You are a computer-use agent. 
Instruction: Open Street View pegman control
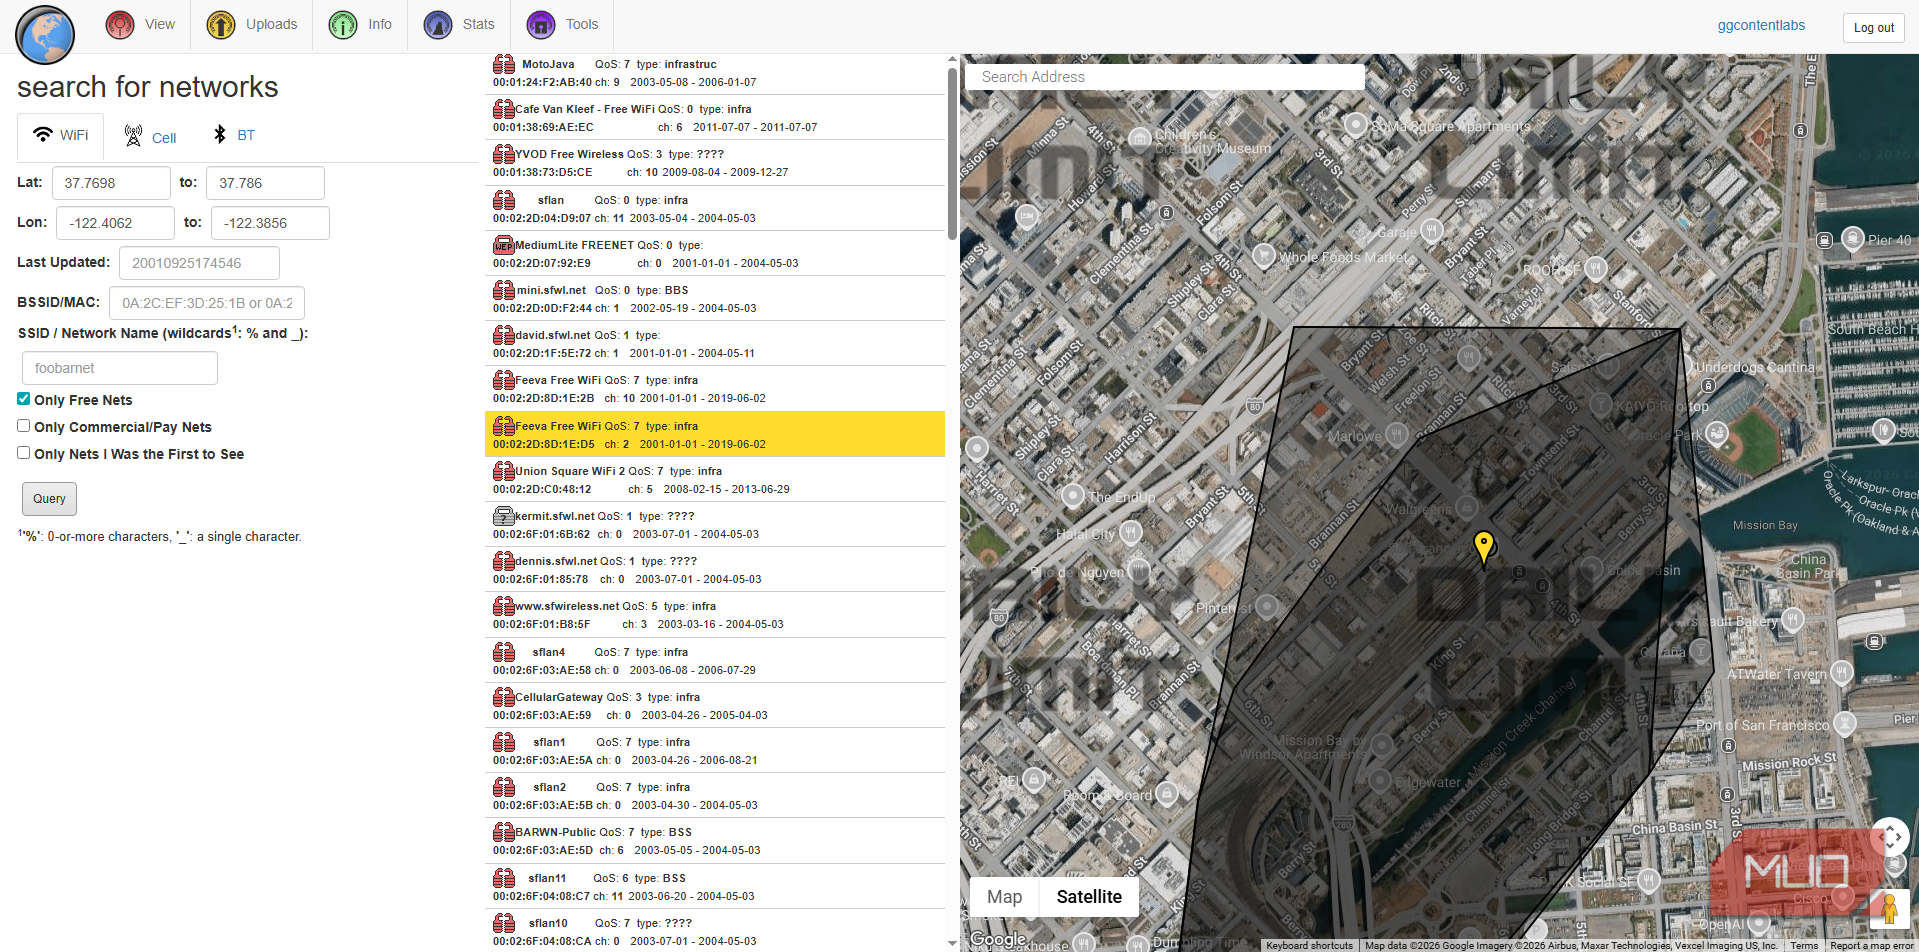coord(1889,908)
